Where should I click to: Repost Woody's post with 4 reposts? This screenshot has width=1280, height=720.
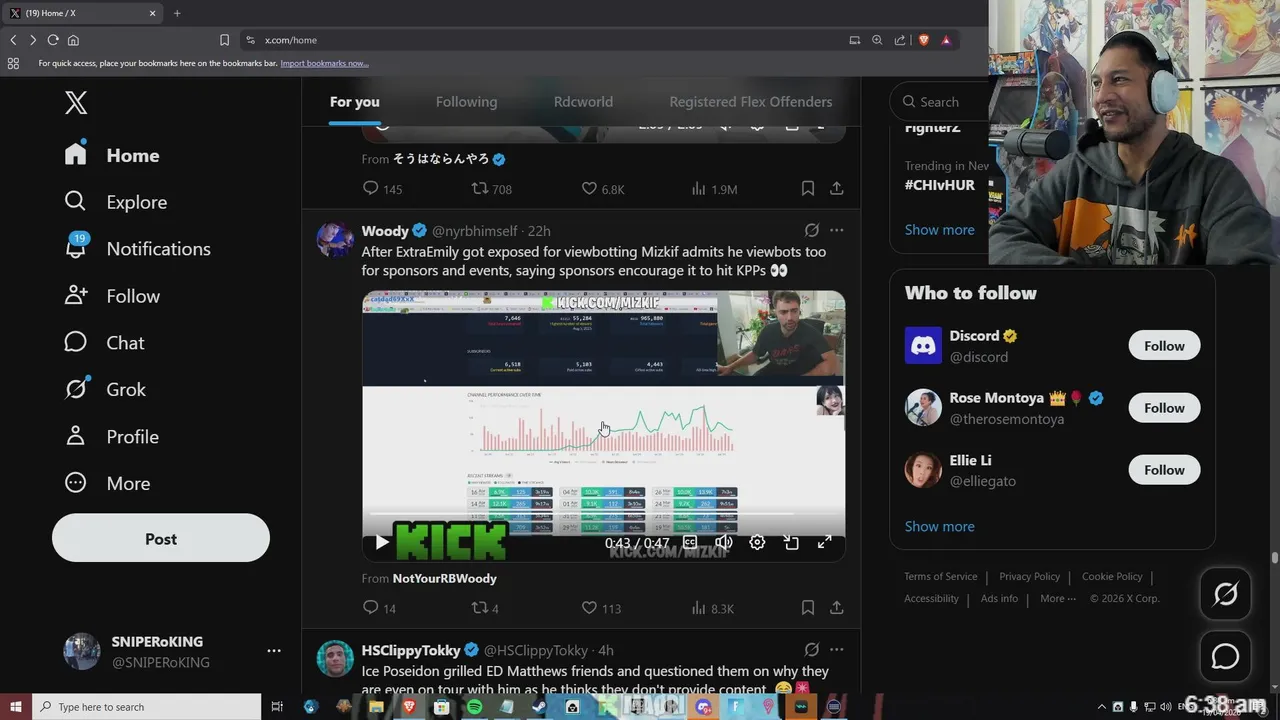point(485,607)
